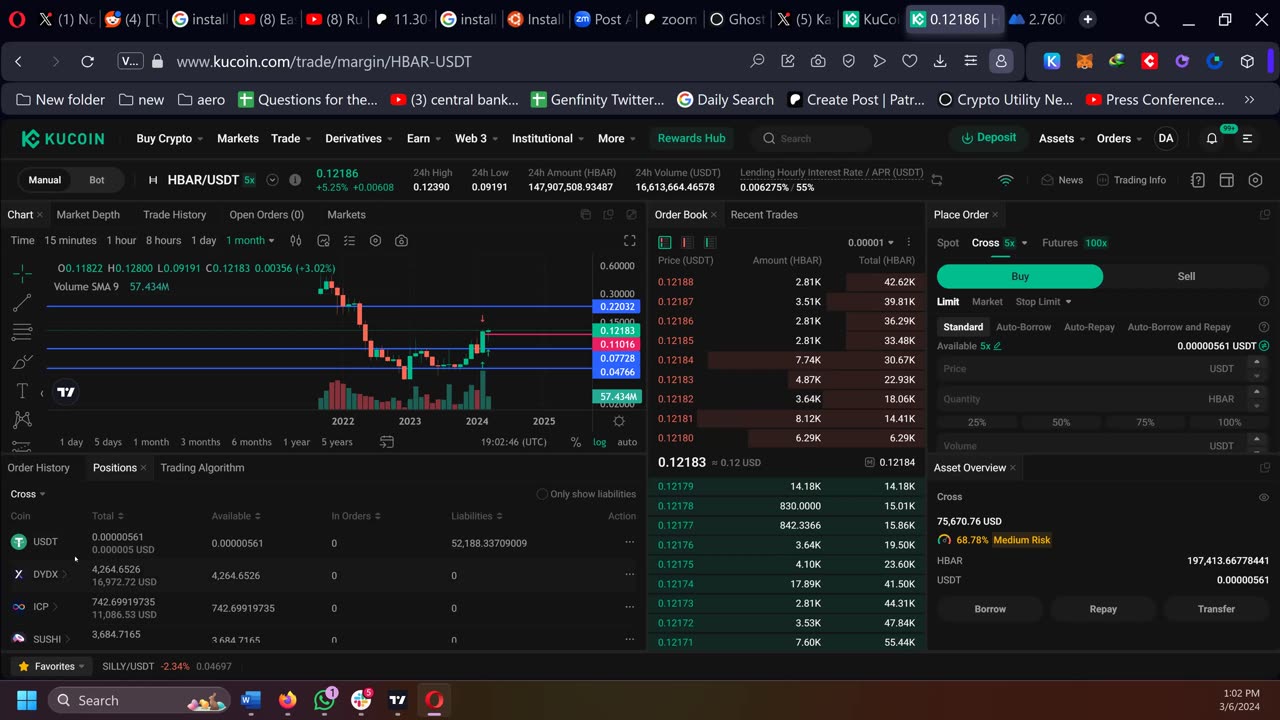Select the chart pattern tool
The width and height of the screenshot is (1280, 720).
(22, 420)
